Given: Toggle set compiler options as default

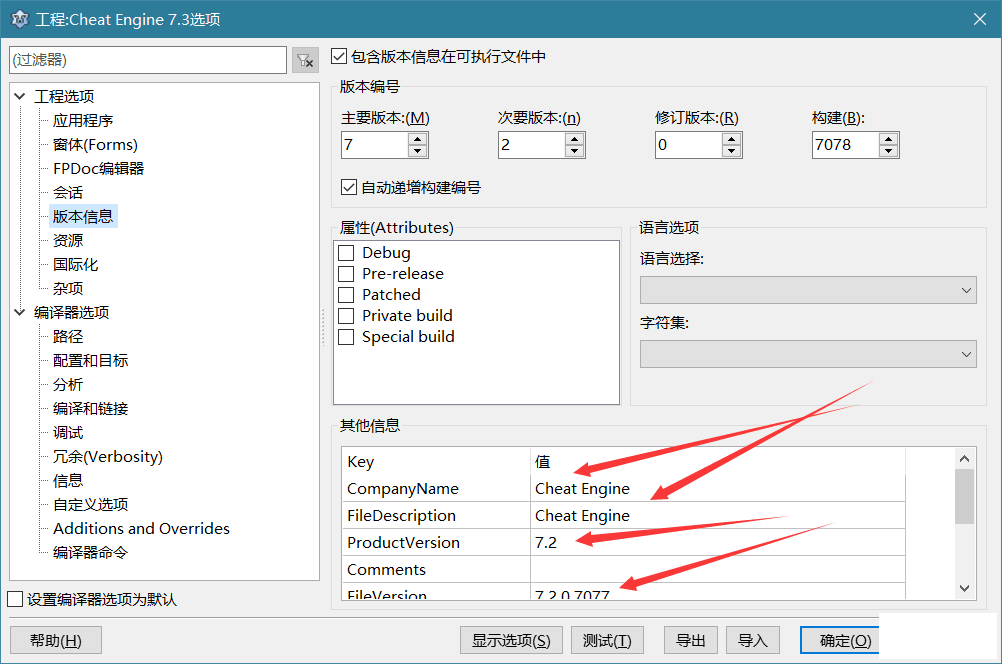Looking at the screenshot, I should (x=15, y=599).
